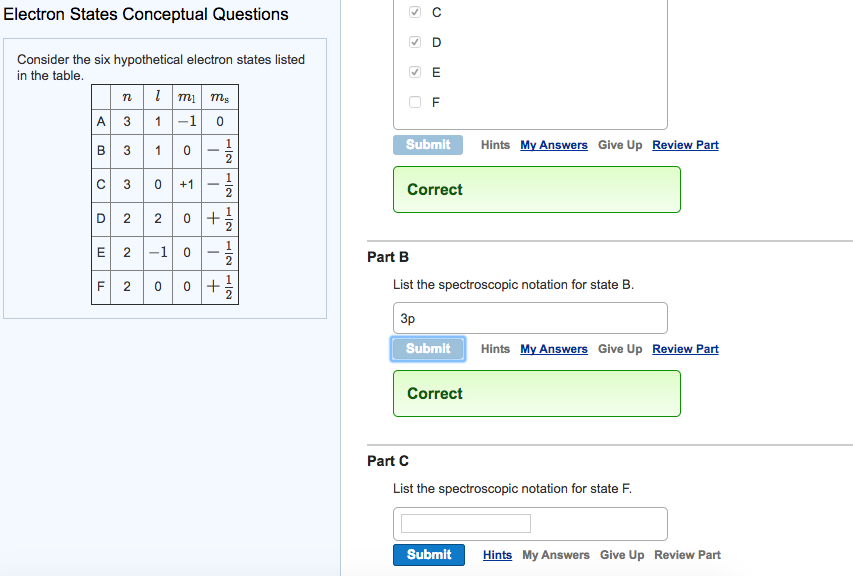Image resolution: width=853 pixels, height=576 pixels.
Task: View Hints for Part B
Action: click(496, 349)
